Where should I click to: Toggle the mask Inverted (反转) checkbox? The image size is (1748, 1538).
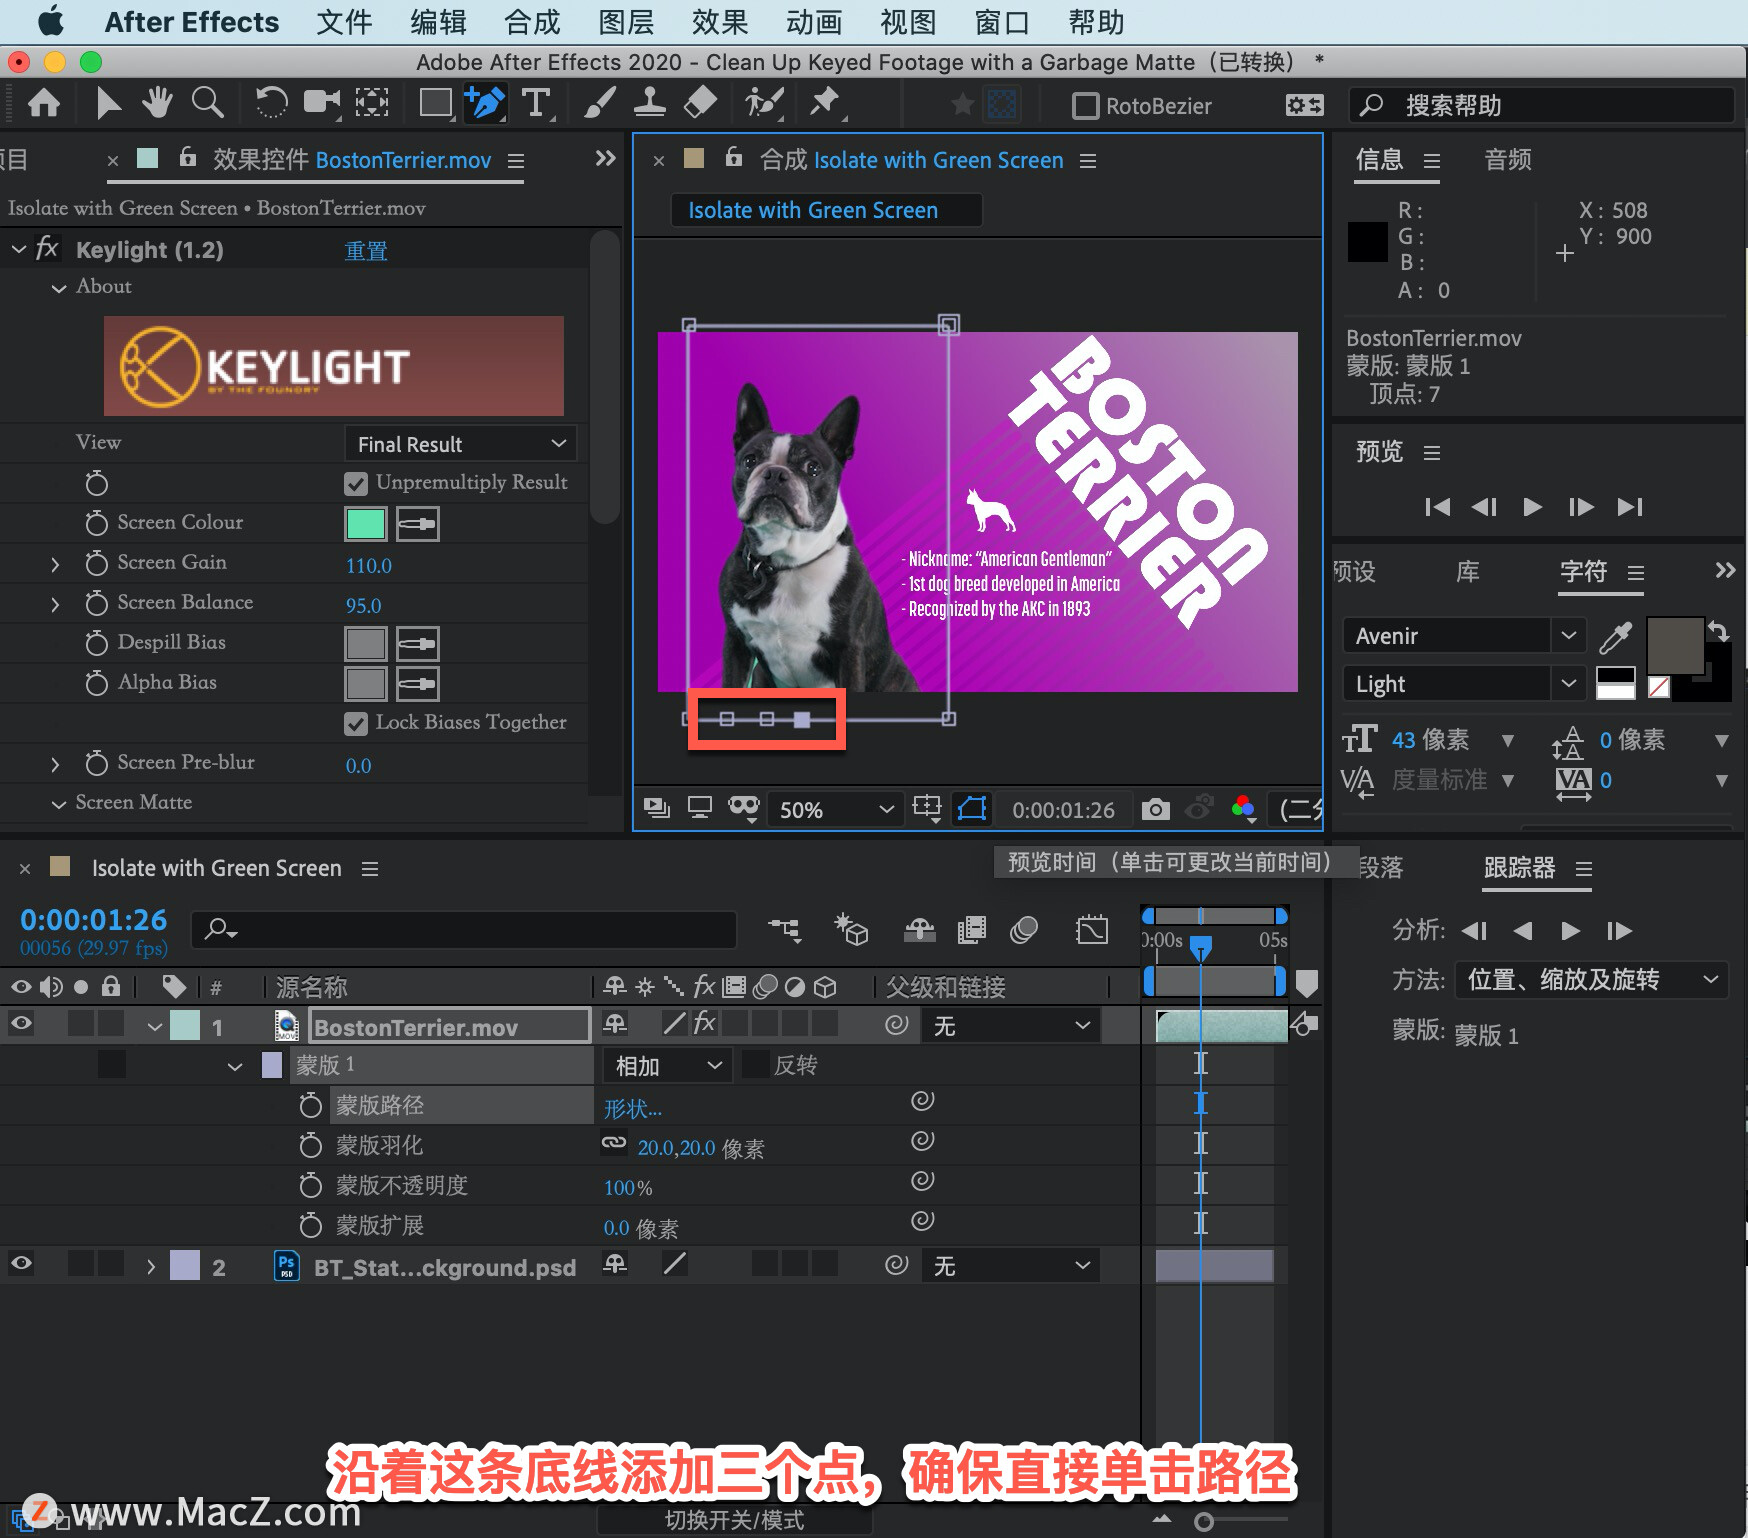coord(756,1065)
